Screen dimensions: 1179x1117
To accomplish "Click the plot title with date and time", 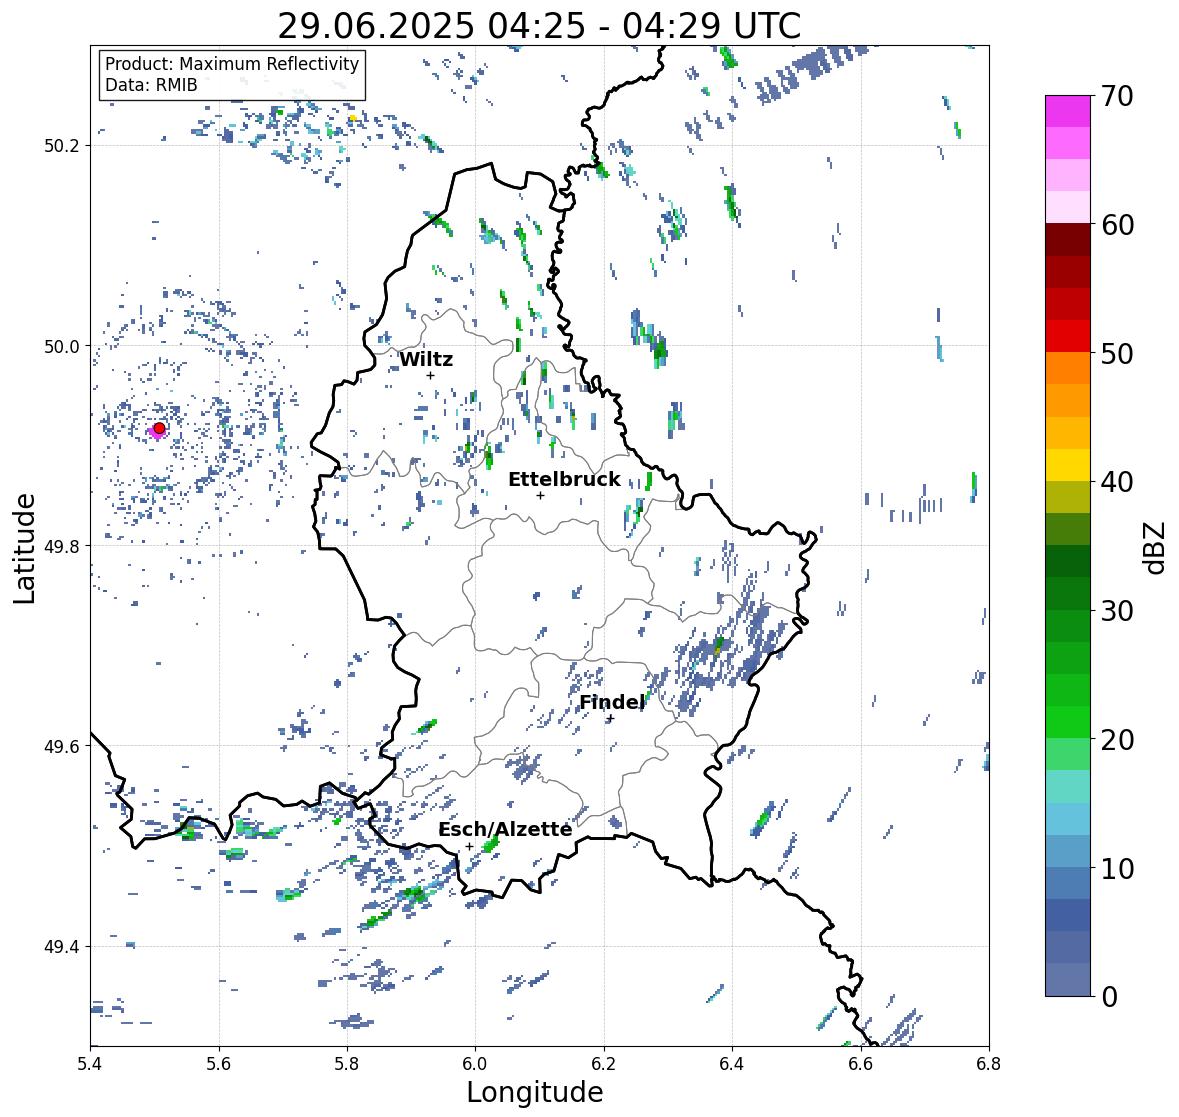I will tap(539, 26).
